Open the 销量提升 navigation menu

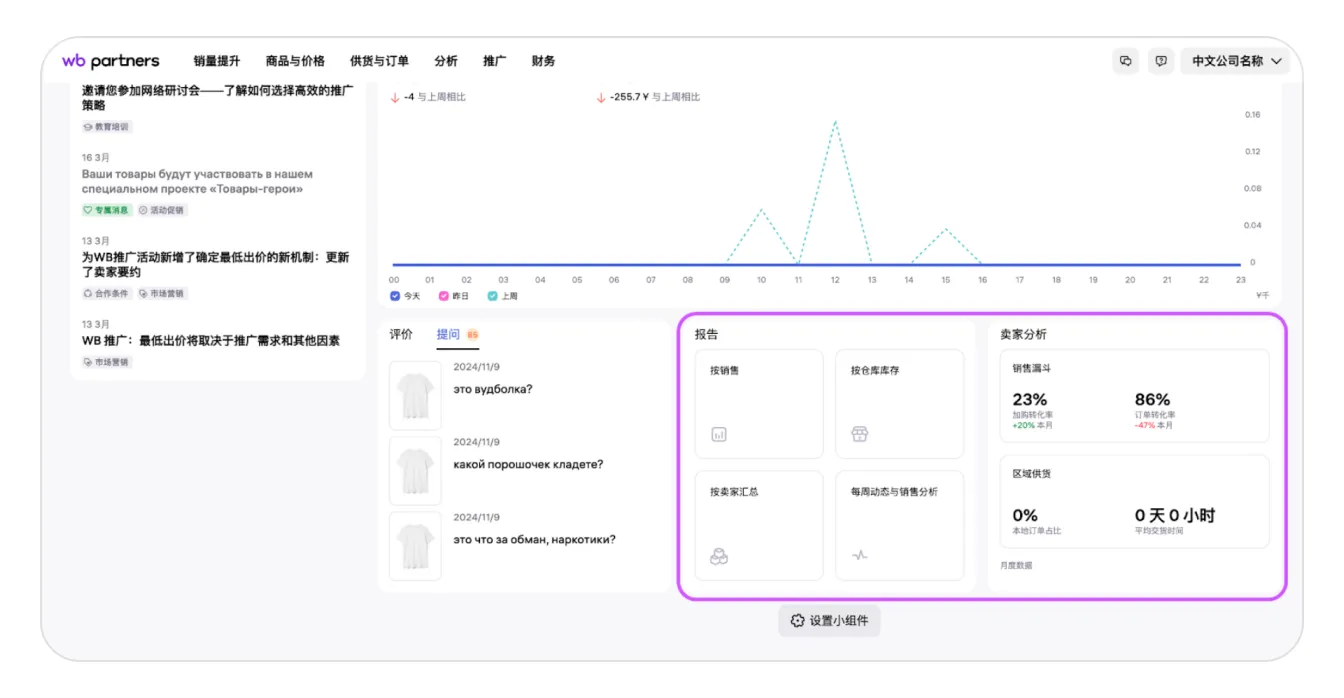click(x=217, y=61)
